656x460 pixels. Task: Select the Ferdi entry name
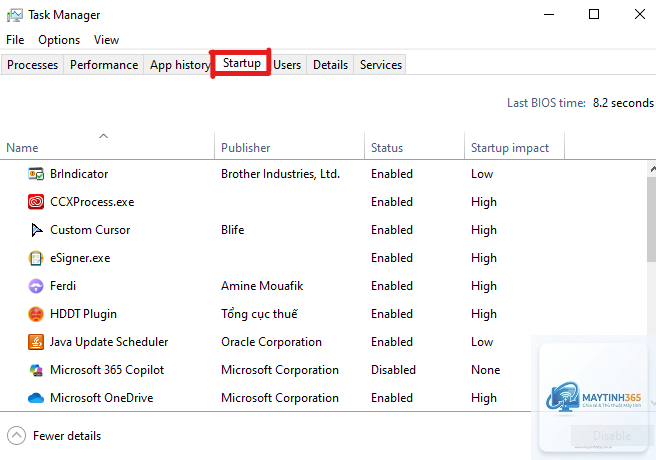pos(63,286)
